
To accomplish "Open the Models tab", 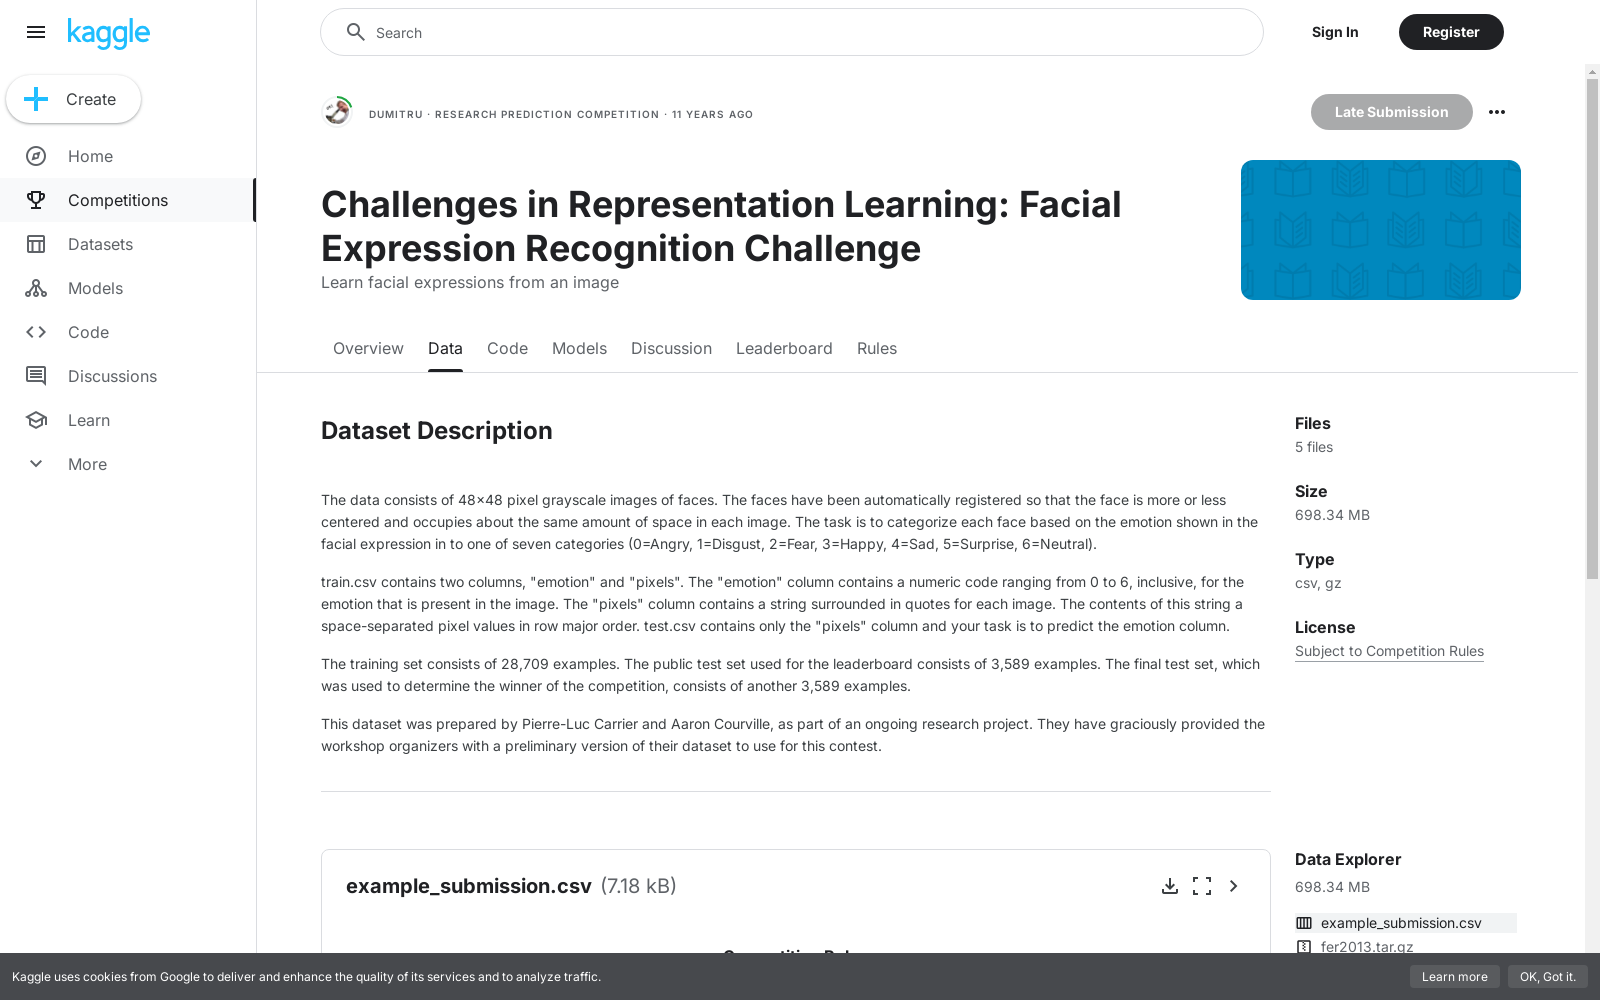I will (579, 348).
